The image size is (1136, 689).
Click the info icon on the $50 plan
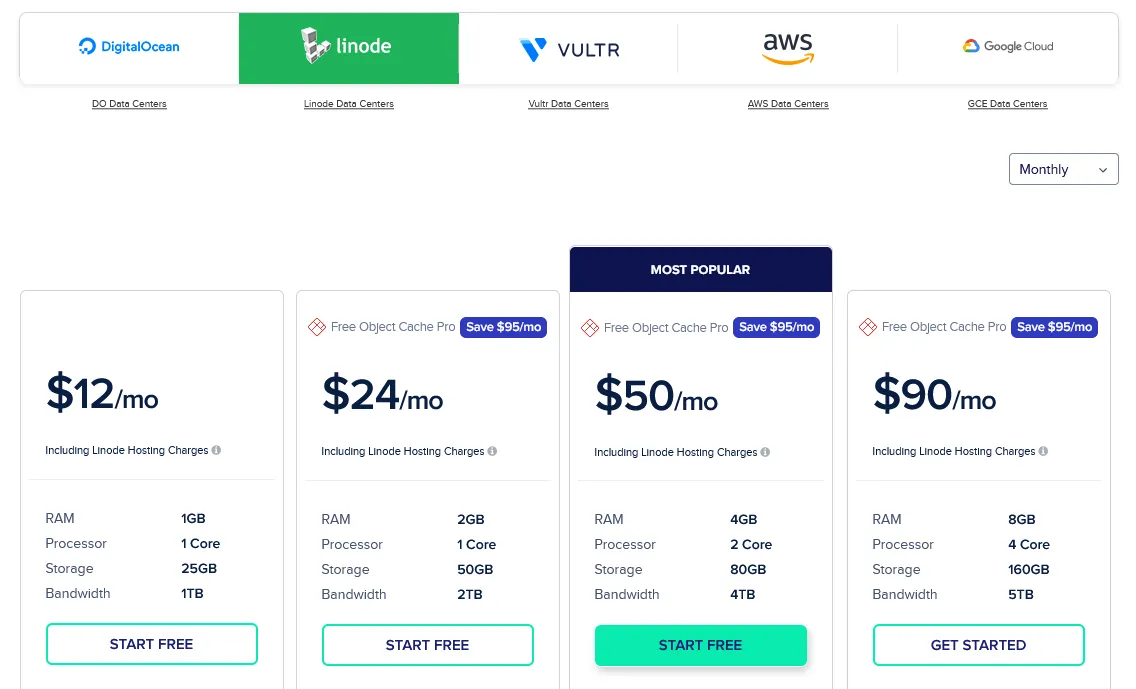(x=765, y=452)
